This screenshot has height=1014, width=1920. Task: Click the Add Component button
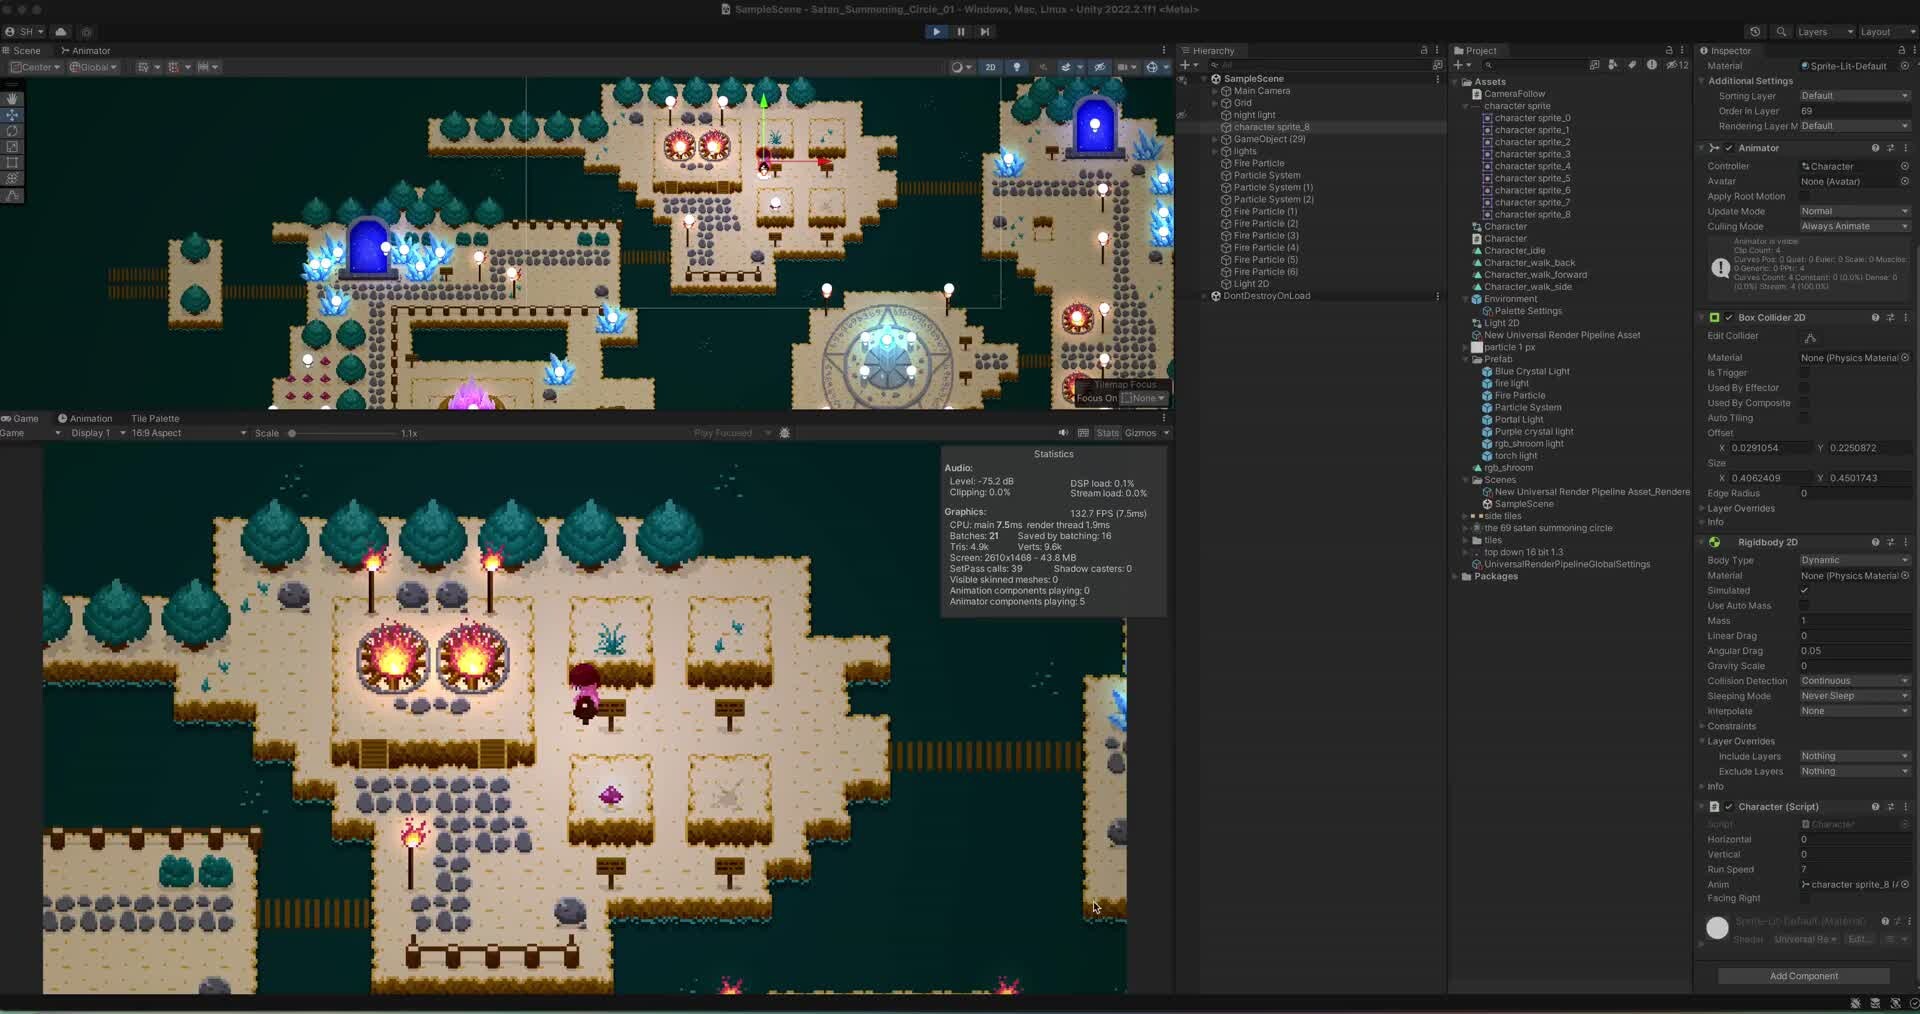click(x=1803, y=976)
